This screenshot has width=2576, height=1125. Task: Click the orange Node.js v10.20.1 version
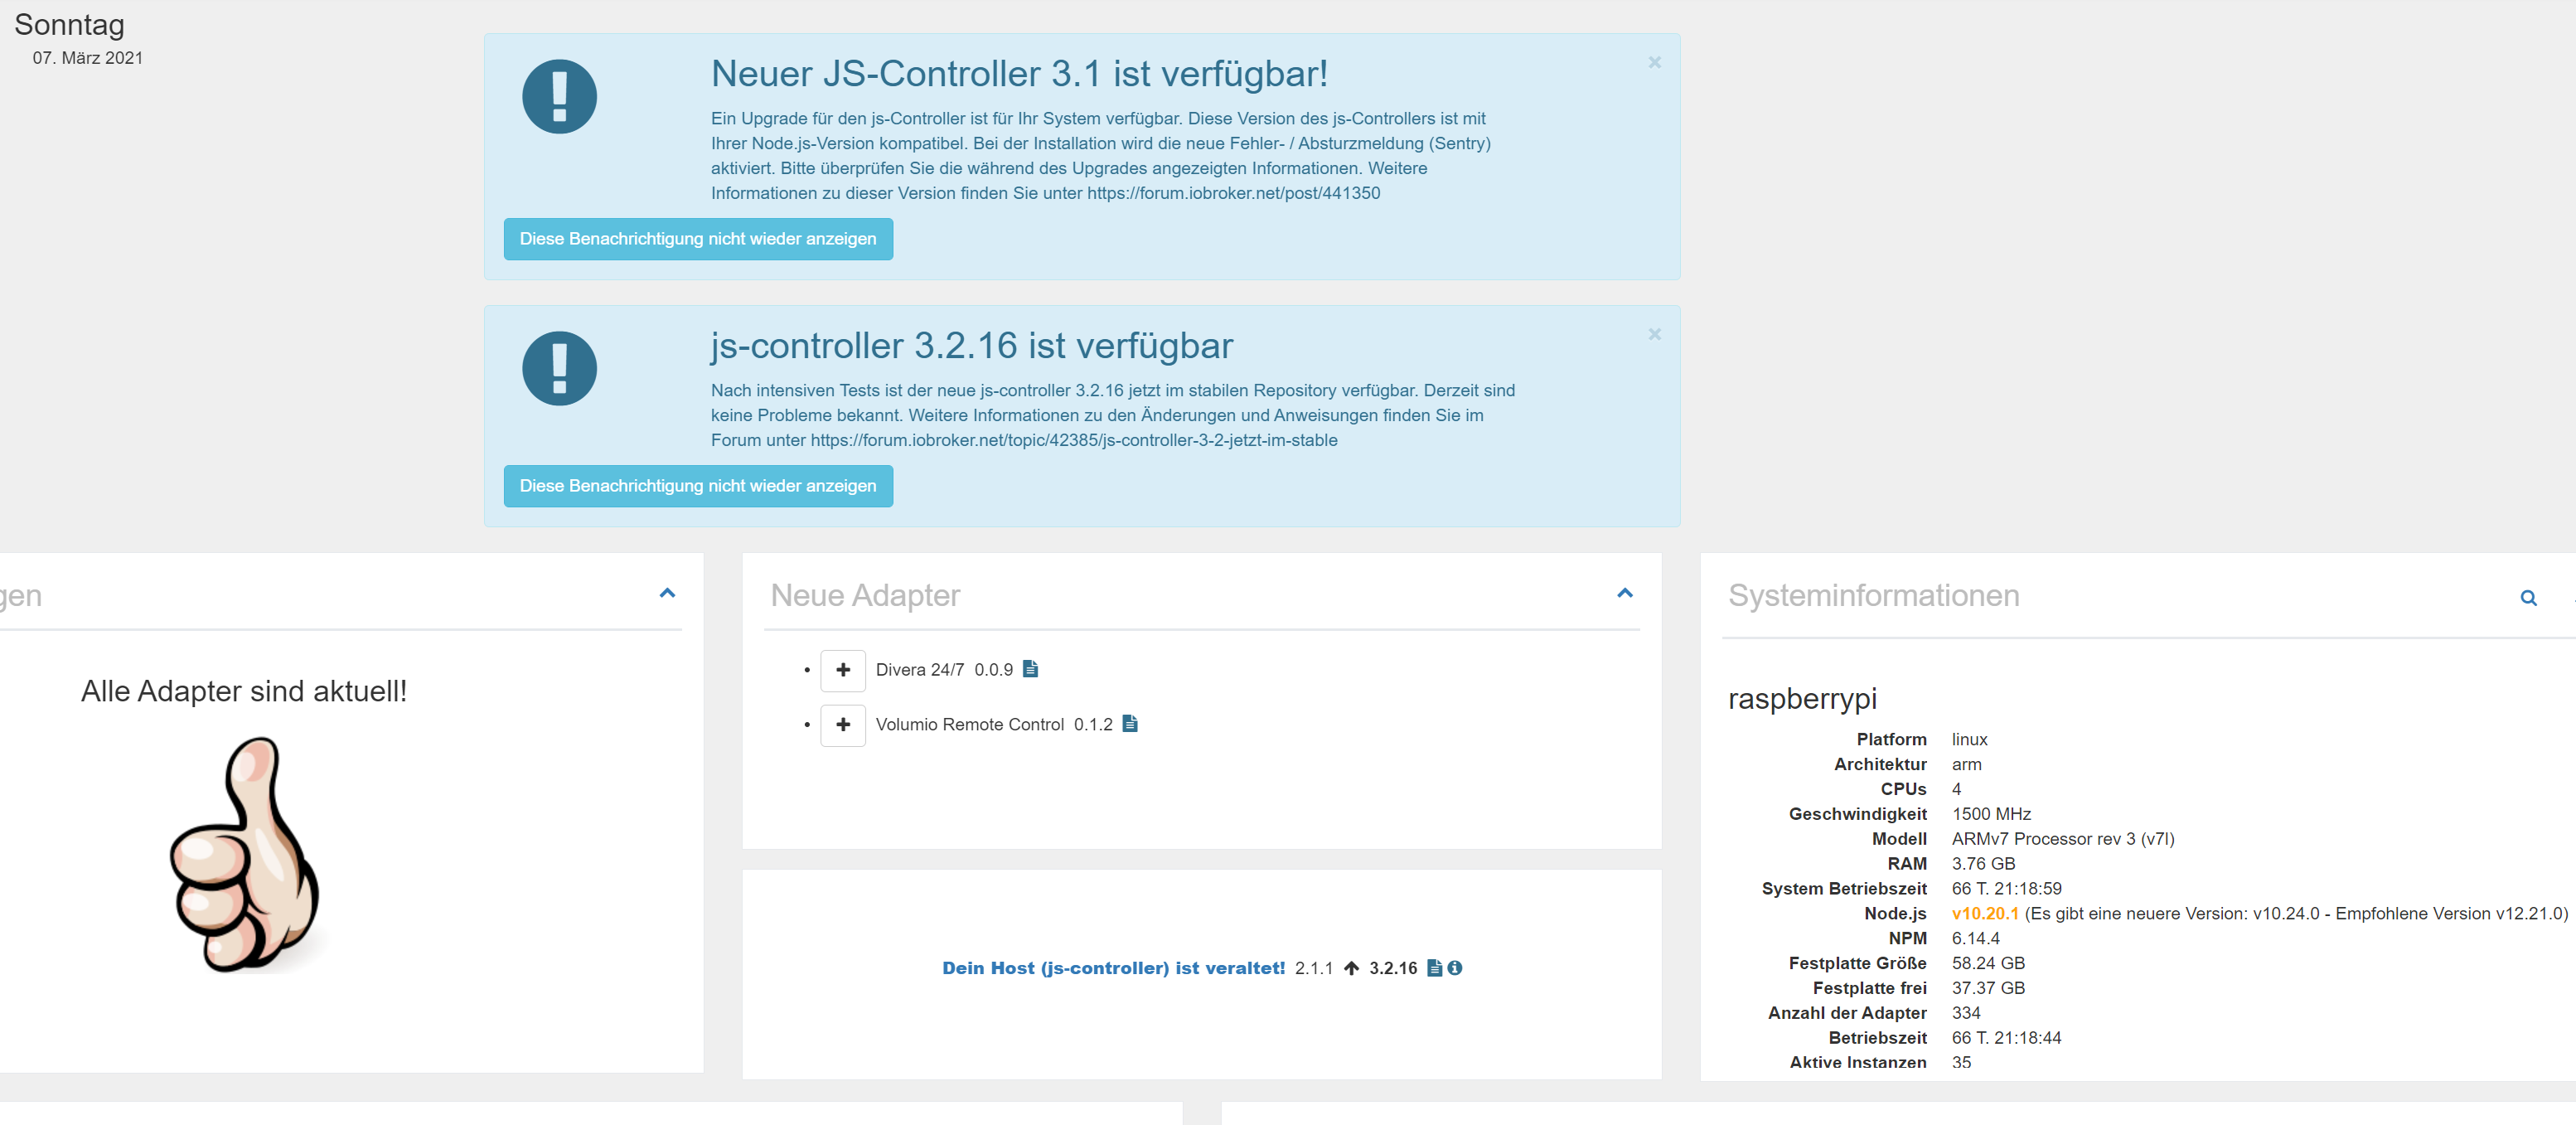(x=1984, y=913)
